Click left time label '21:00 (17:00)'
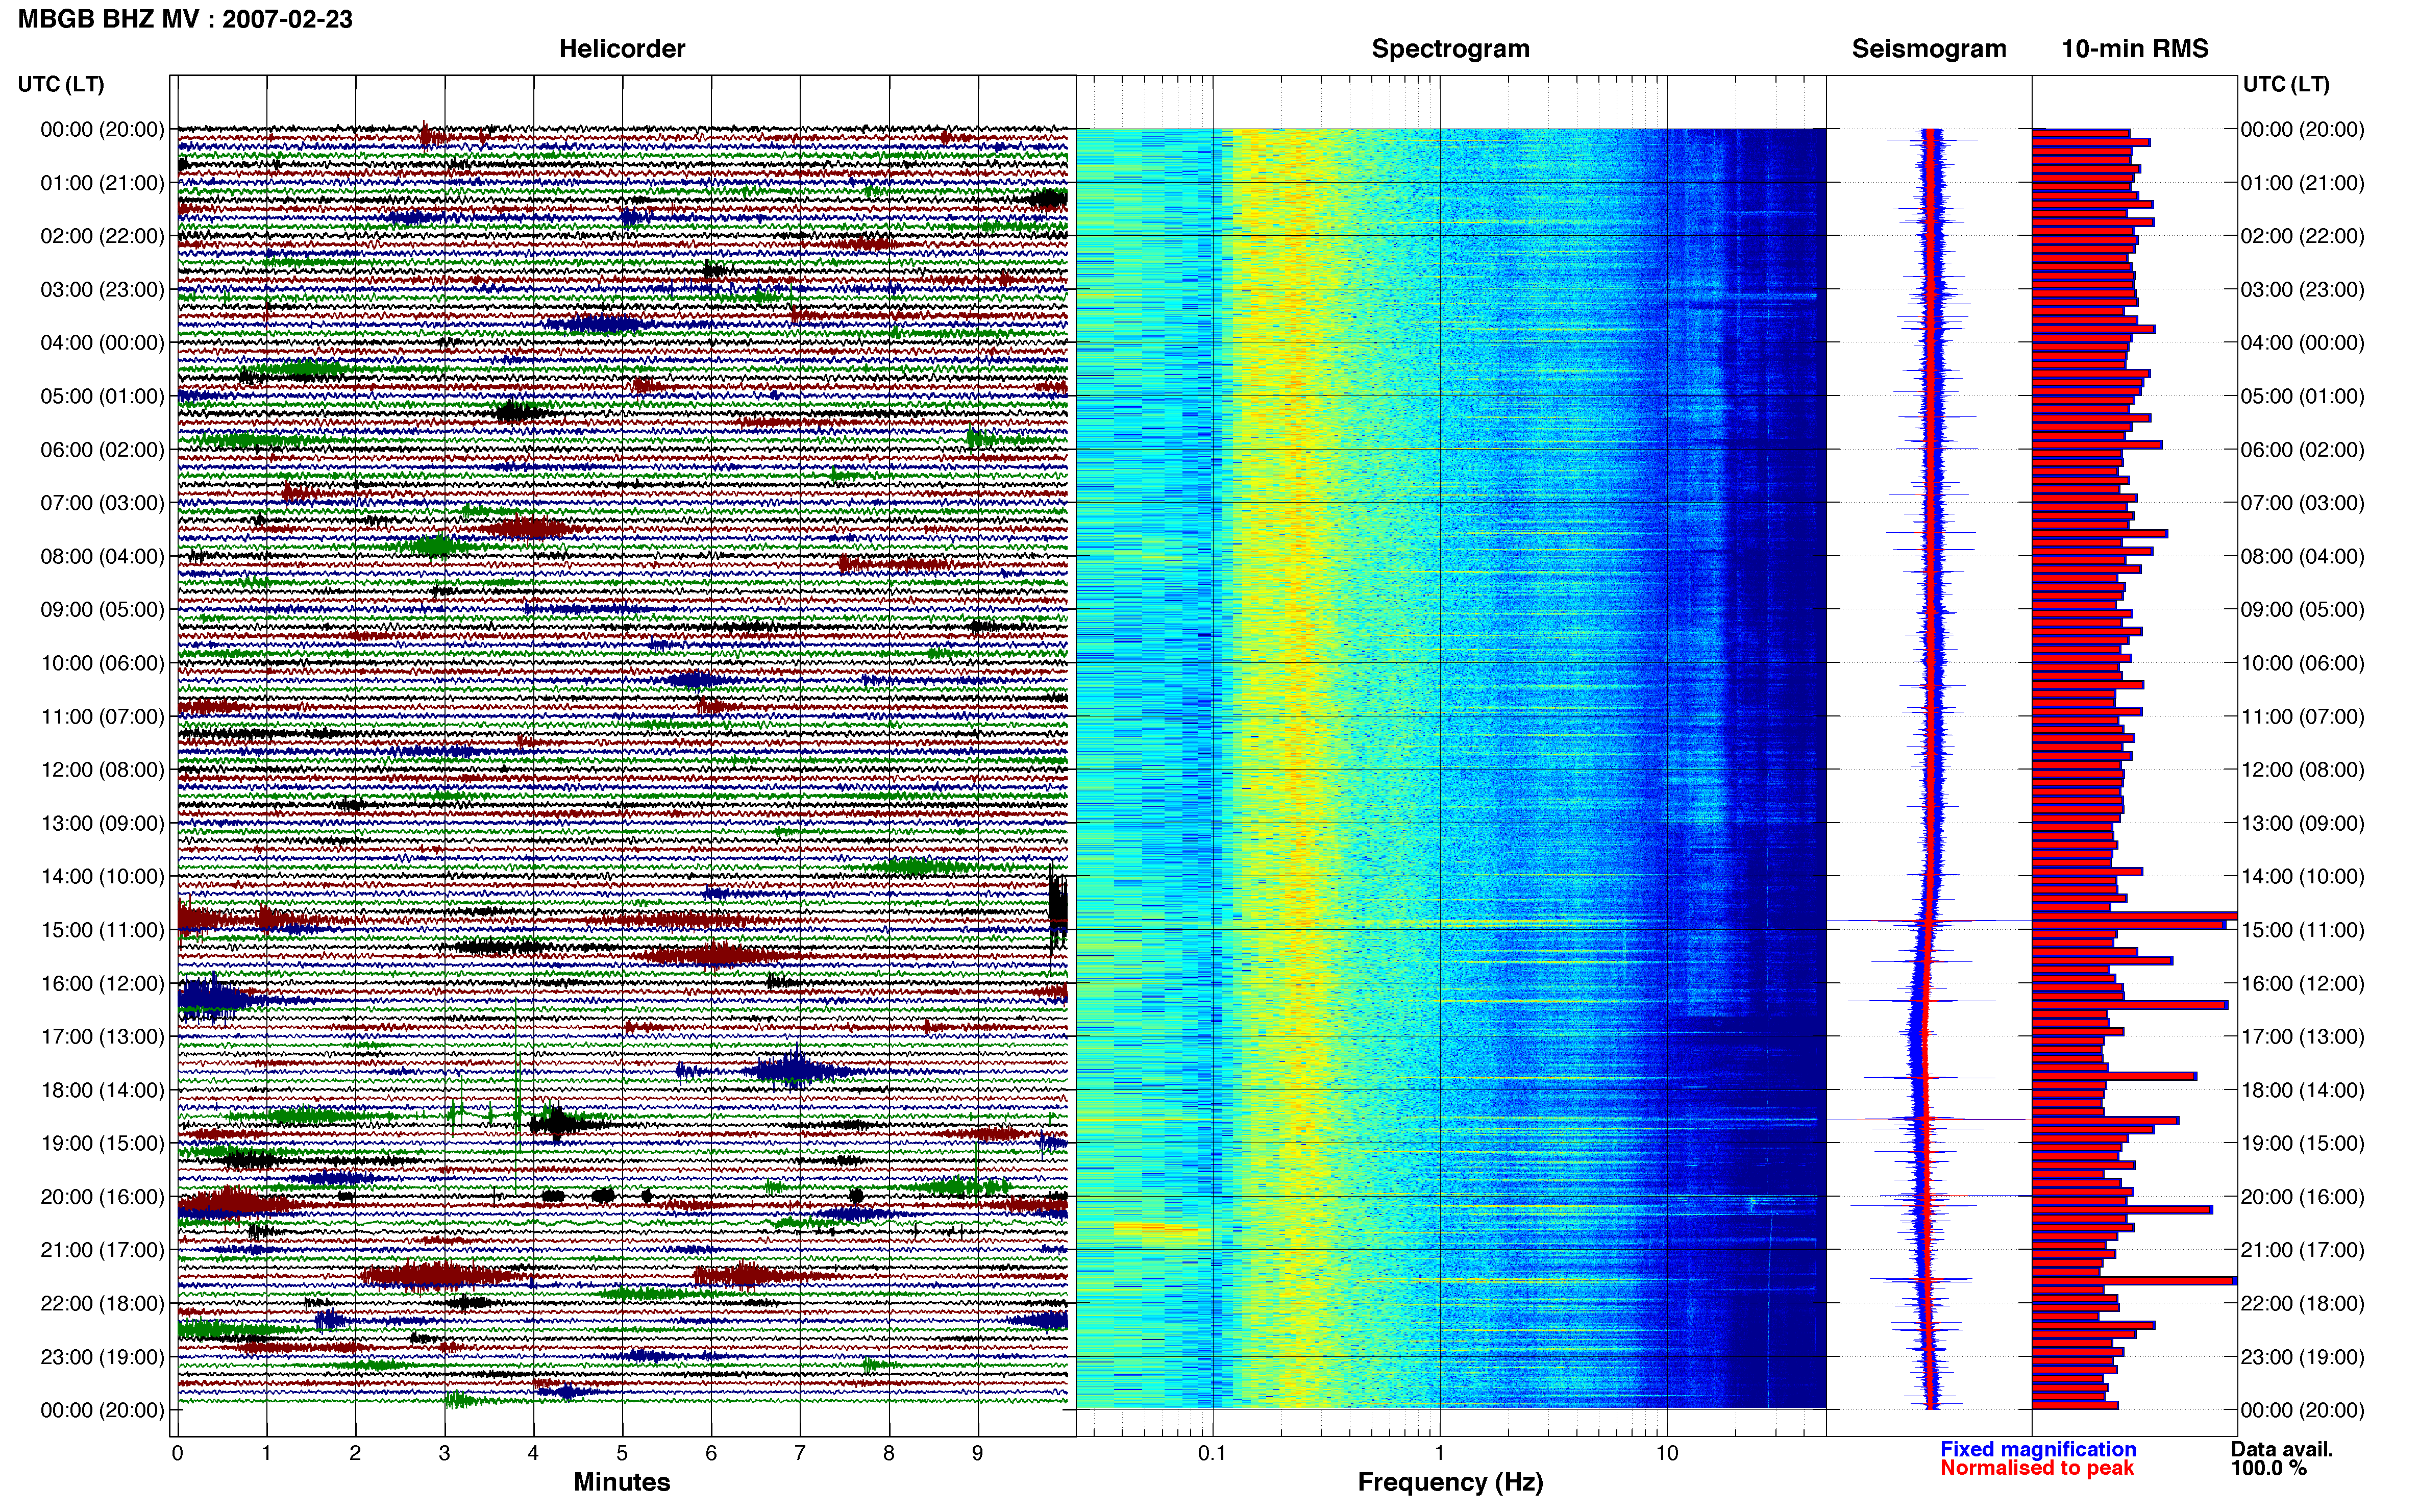2419x1512 pixels. [x=102, y=1250]
